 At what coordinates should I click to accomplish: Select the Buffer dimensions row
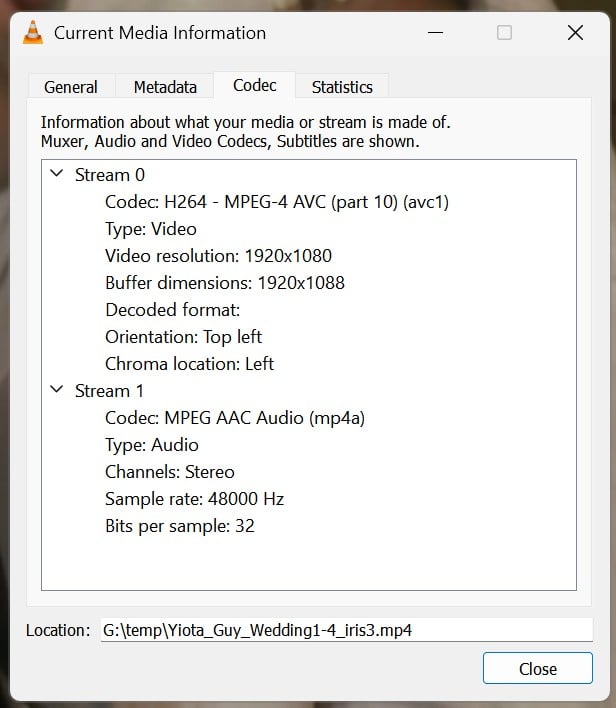224,283
